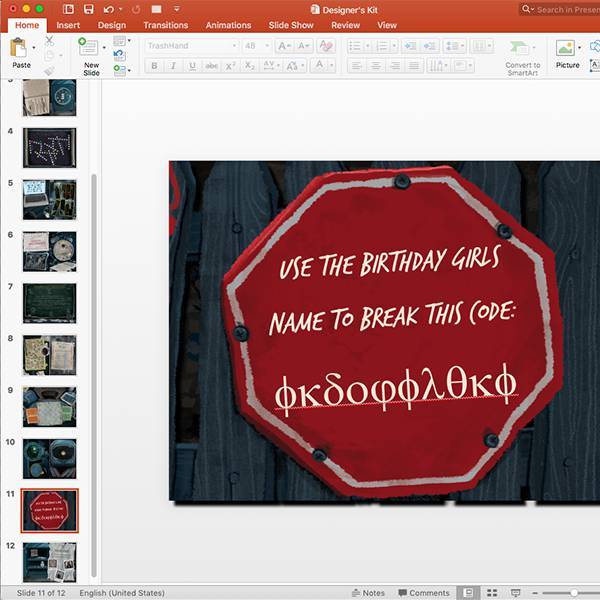Click the Search in Presentation field
The image size is (600, 600).
(559, 9)
